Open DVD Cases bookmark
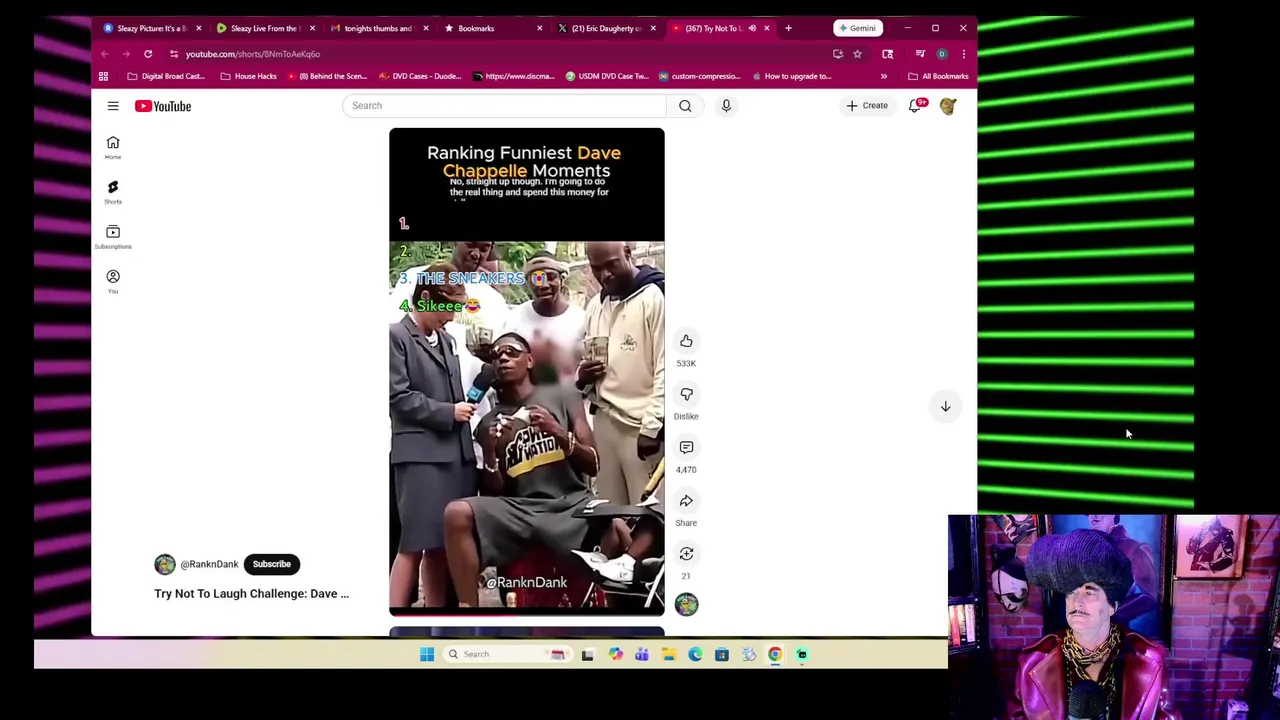The image size is (1280, 720). pyautogui.click(x=419, y=76)
